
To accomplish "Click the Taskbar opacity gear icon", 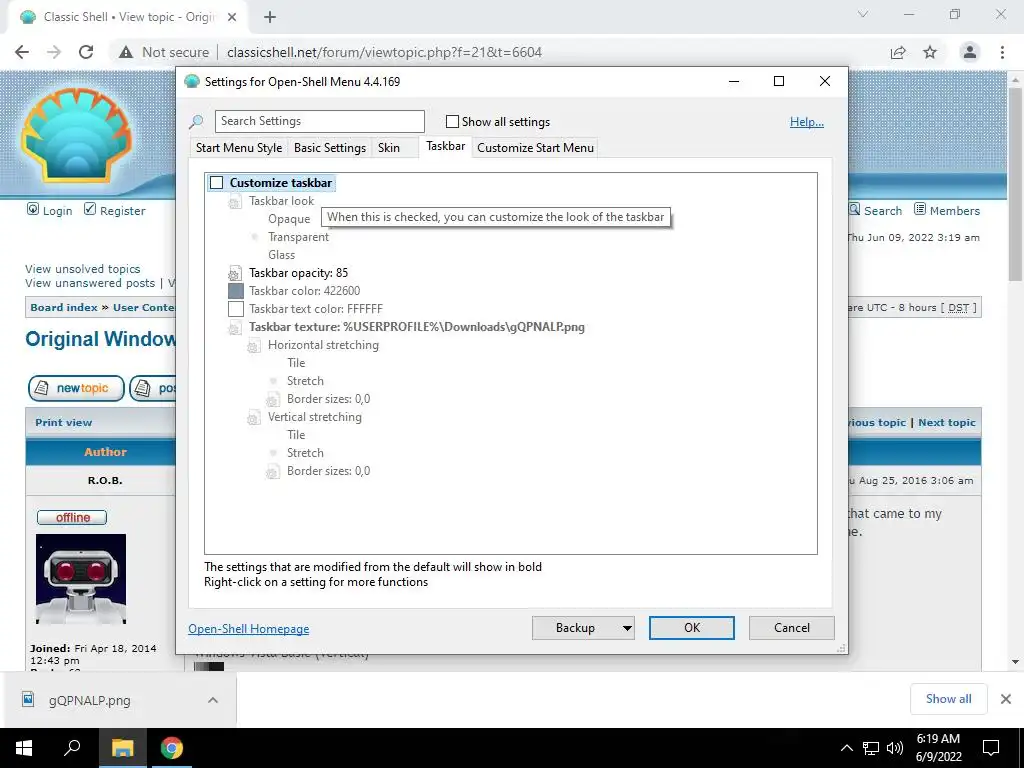I will [235, 274].
